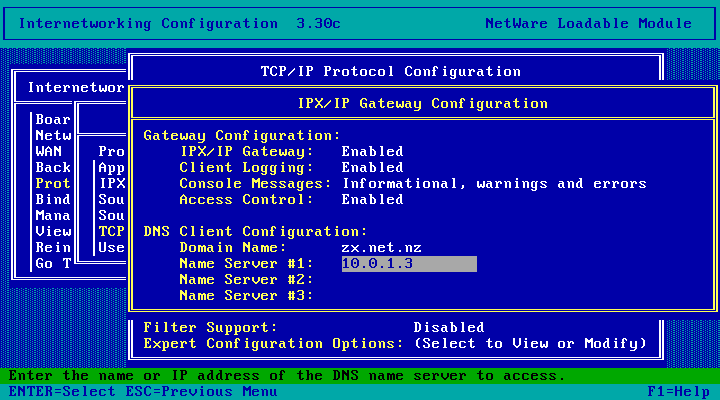Screen dimensions: 720x400
Task: Select truncated 'Use' protocol entry
Action: click(112, 248)
